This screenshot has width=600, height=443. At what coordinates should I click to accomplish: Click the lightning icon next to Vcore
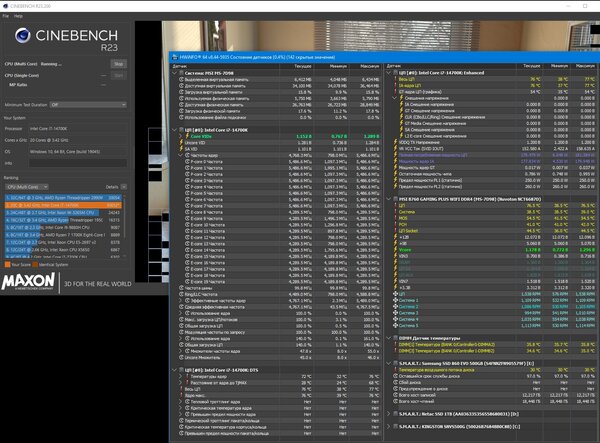(395, 250)
